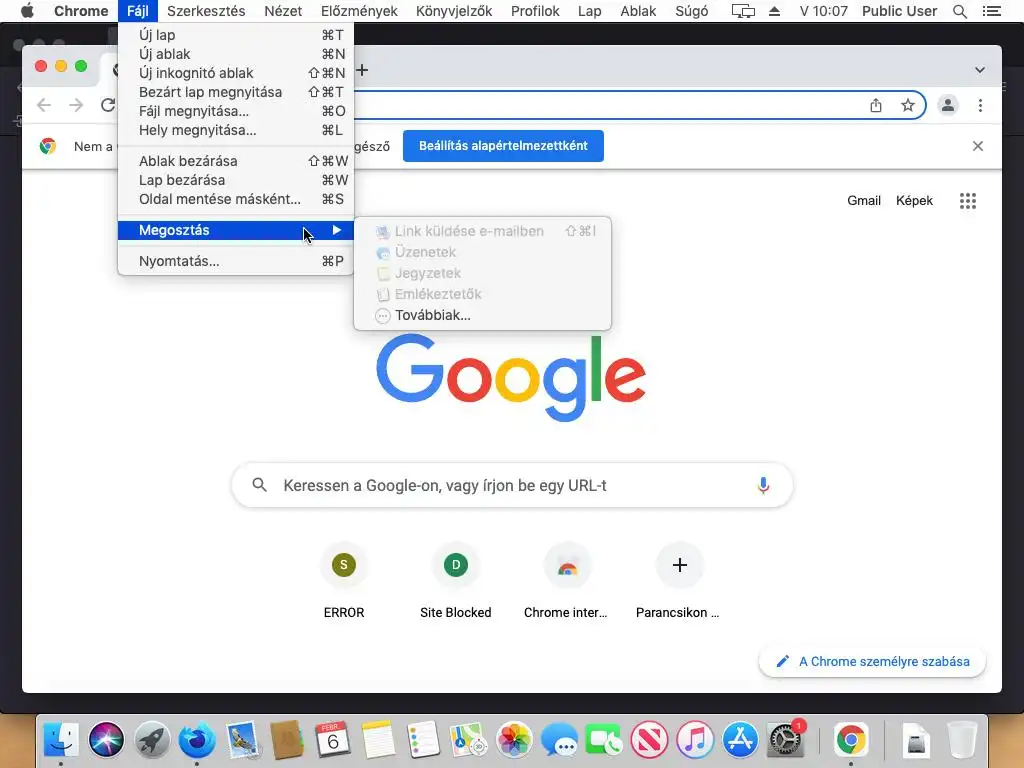1024x768 pixels.
Task: Choose Ablak bezárása item
Action: [x=236, y=161]
